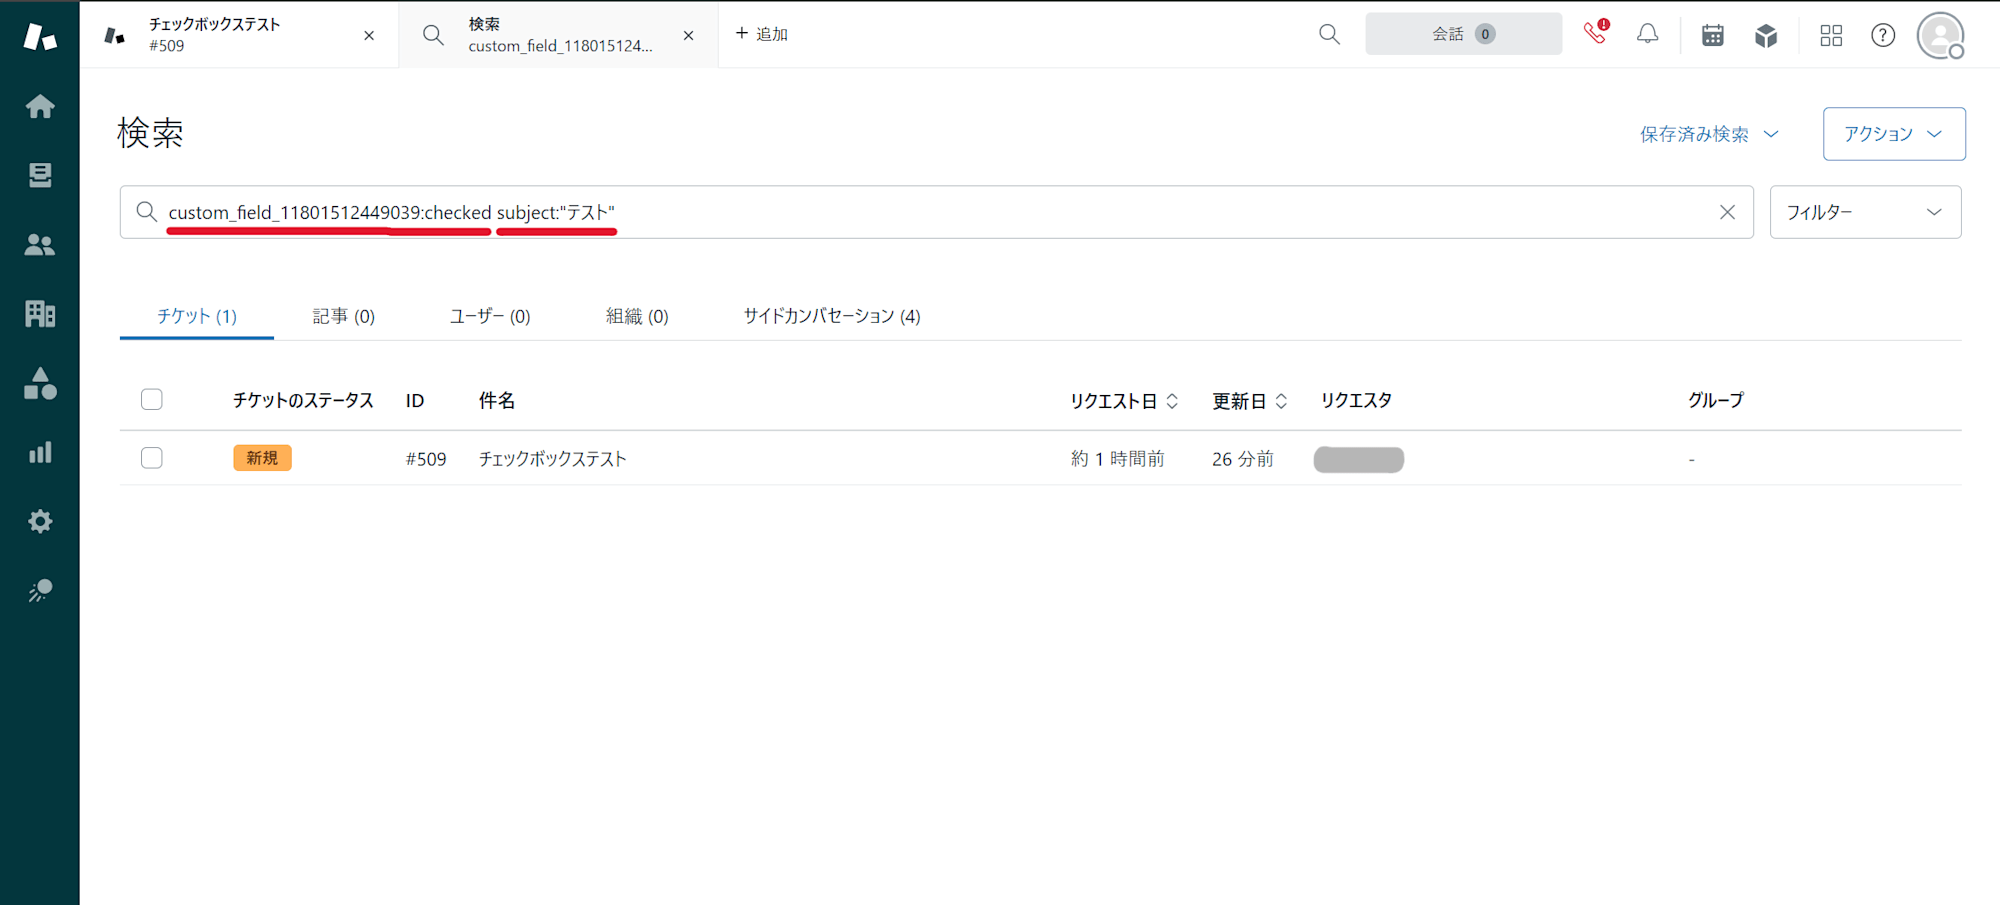Click the magnifier inside search field
The width and height of the screenshot is (2000, 905).
click(146, 212)
